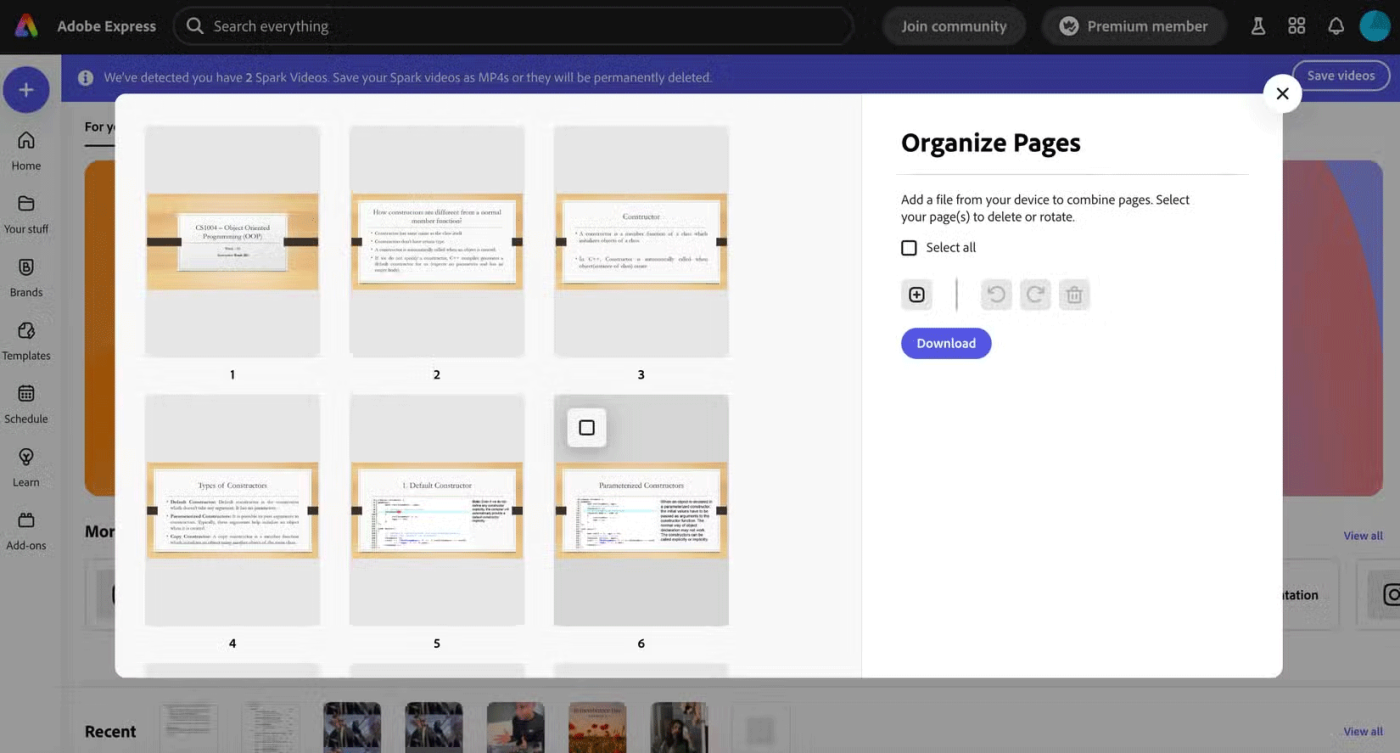Close the Organize Pages dialog
1400x753 pixels.
pos(1282,94)
